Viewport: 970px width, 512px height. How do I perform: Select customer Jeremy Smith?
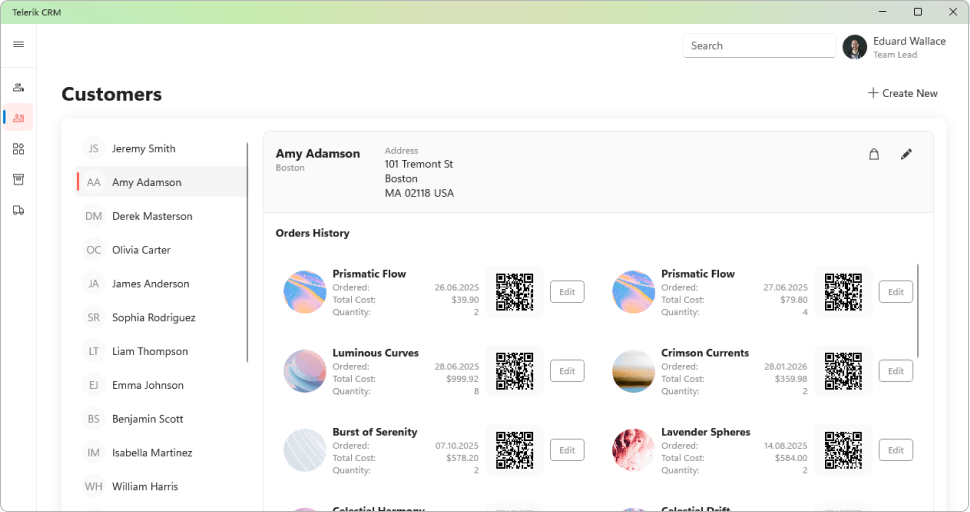161,148
